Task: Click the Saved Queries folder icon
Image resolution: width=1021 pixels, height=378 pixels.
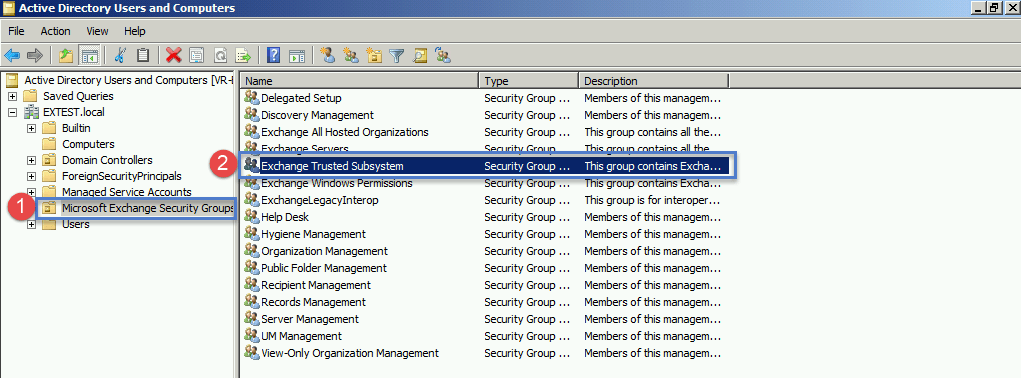Action: click(31, 96)
